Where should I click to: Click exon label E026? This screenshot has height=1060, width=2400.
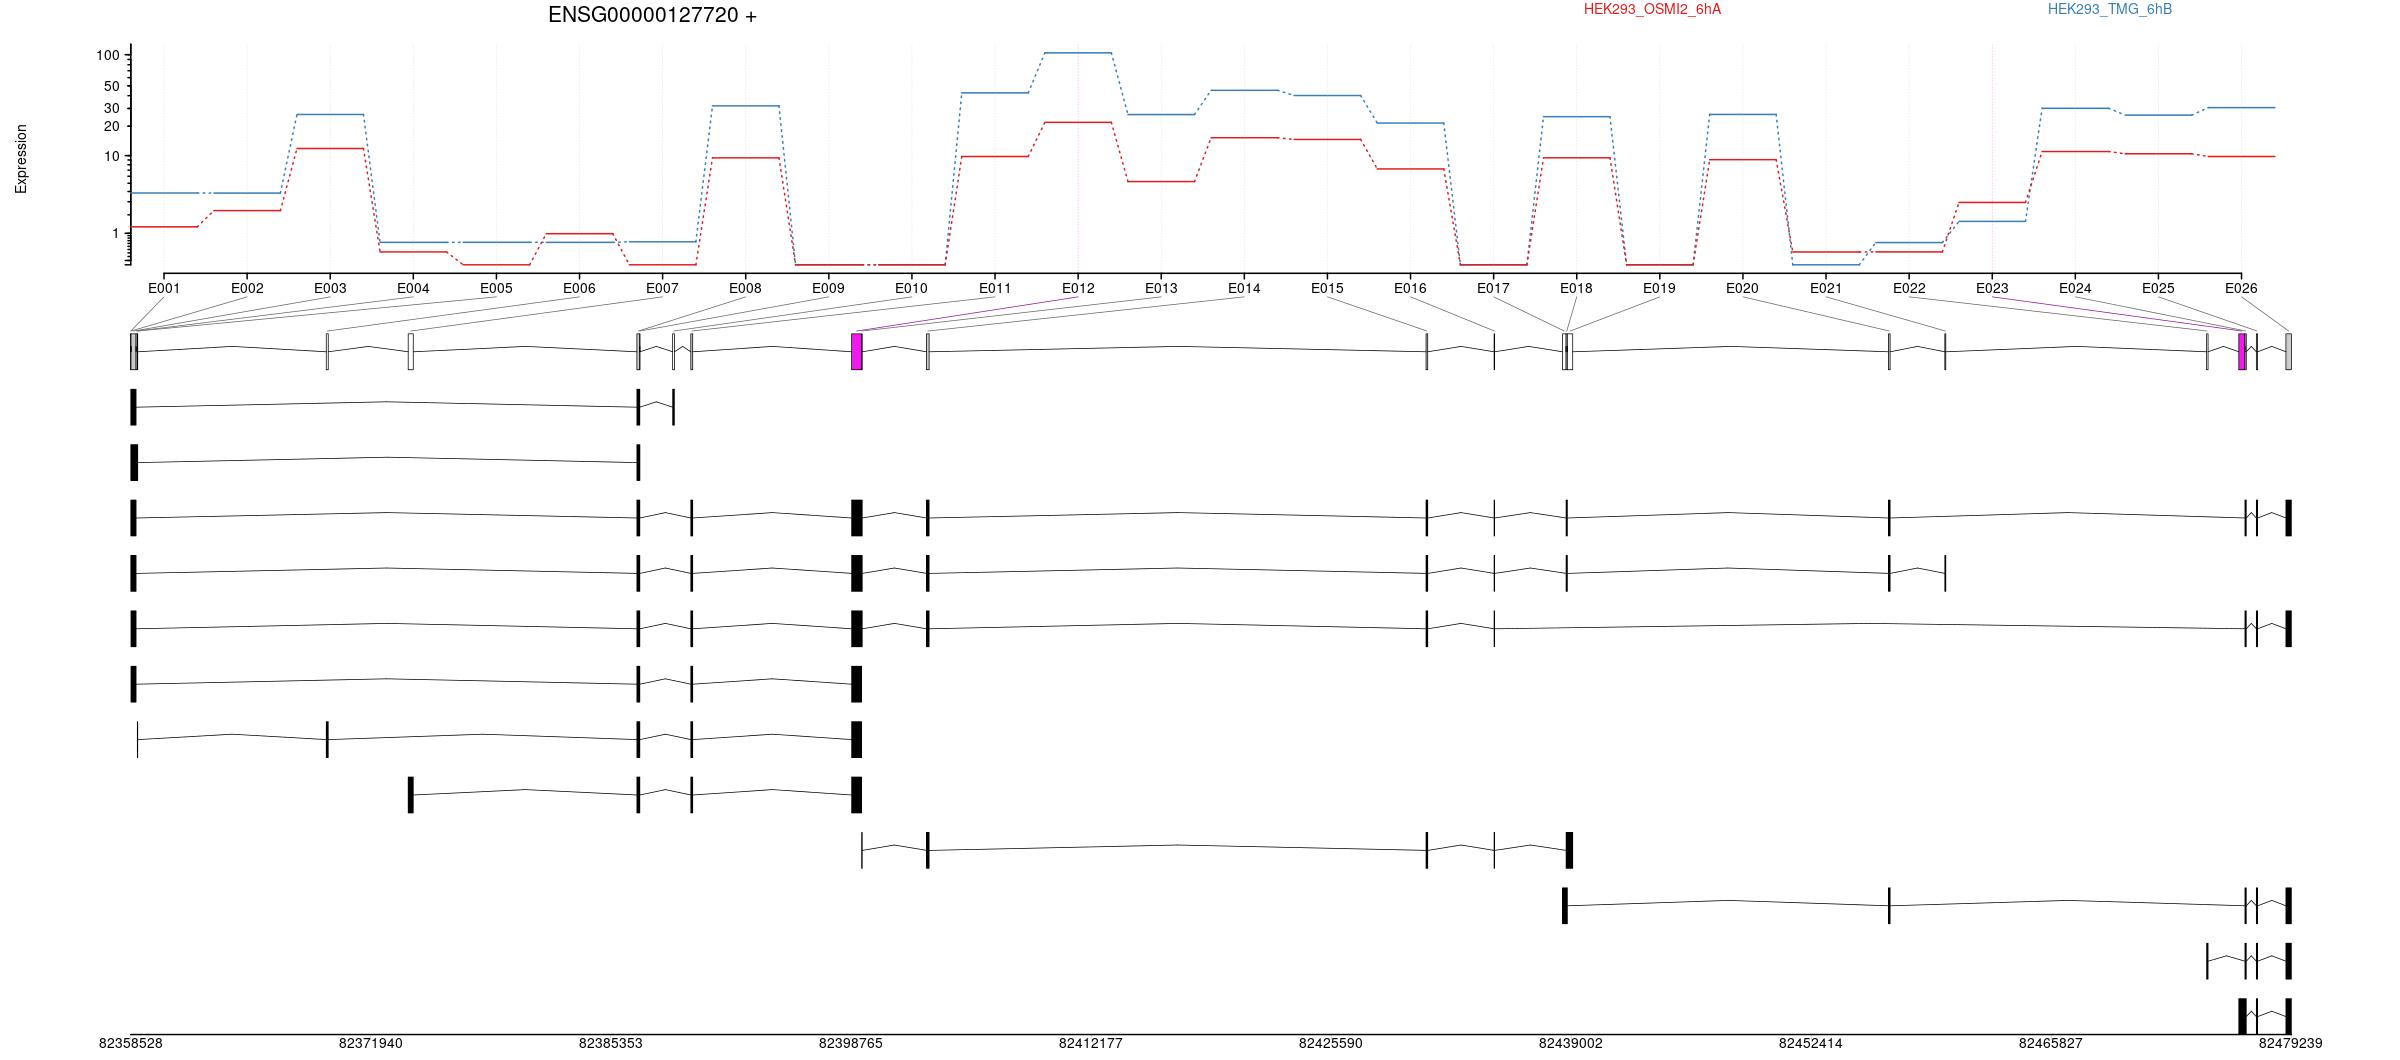point(2241,289)
